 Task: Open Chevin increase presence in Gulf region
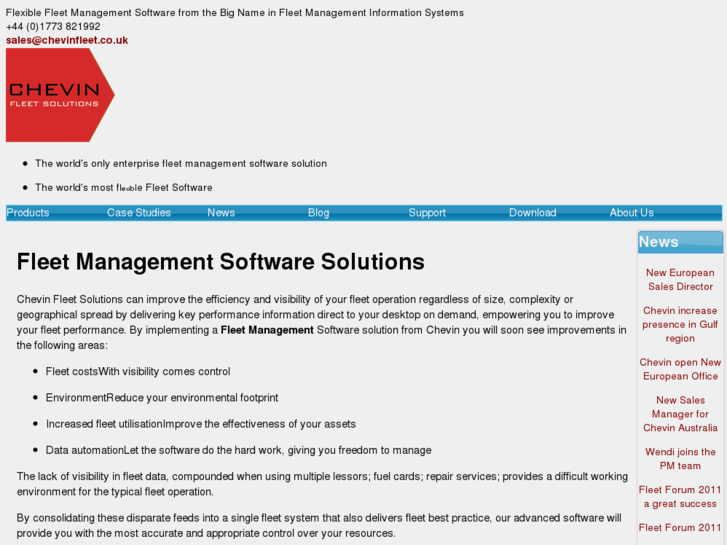[680, 324]
